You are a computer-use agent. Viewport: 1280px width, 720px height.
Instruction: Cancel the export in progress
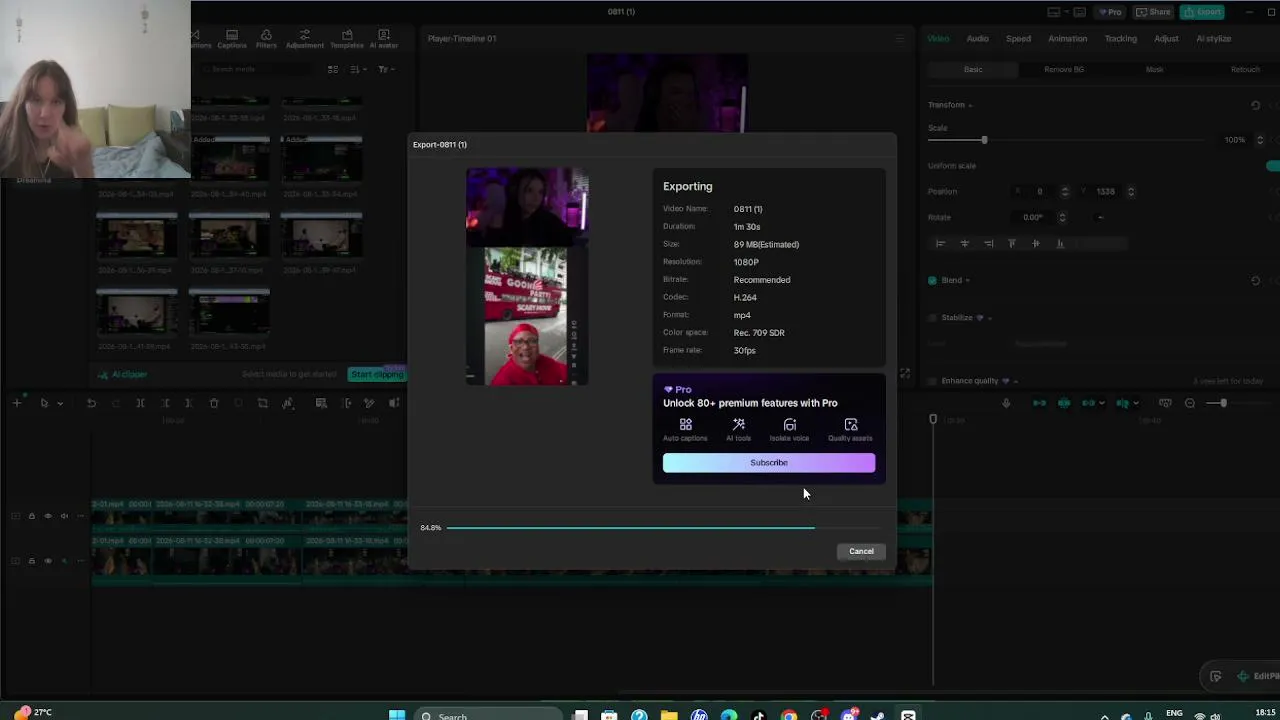tap(861, 551)
